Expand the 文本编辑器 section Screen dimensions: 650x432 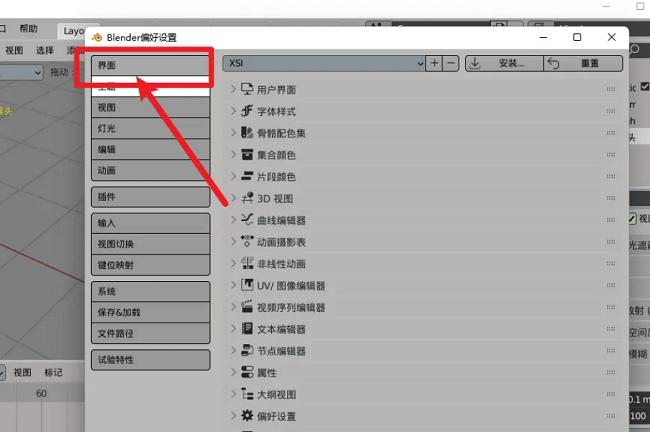pos(234,329)
